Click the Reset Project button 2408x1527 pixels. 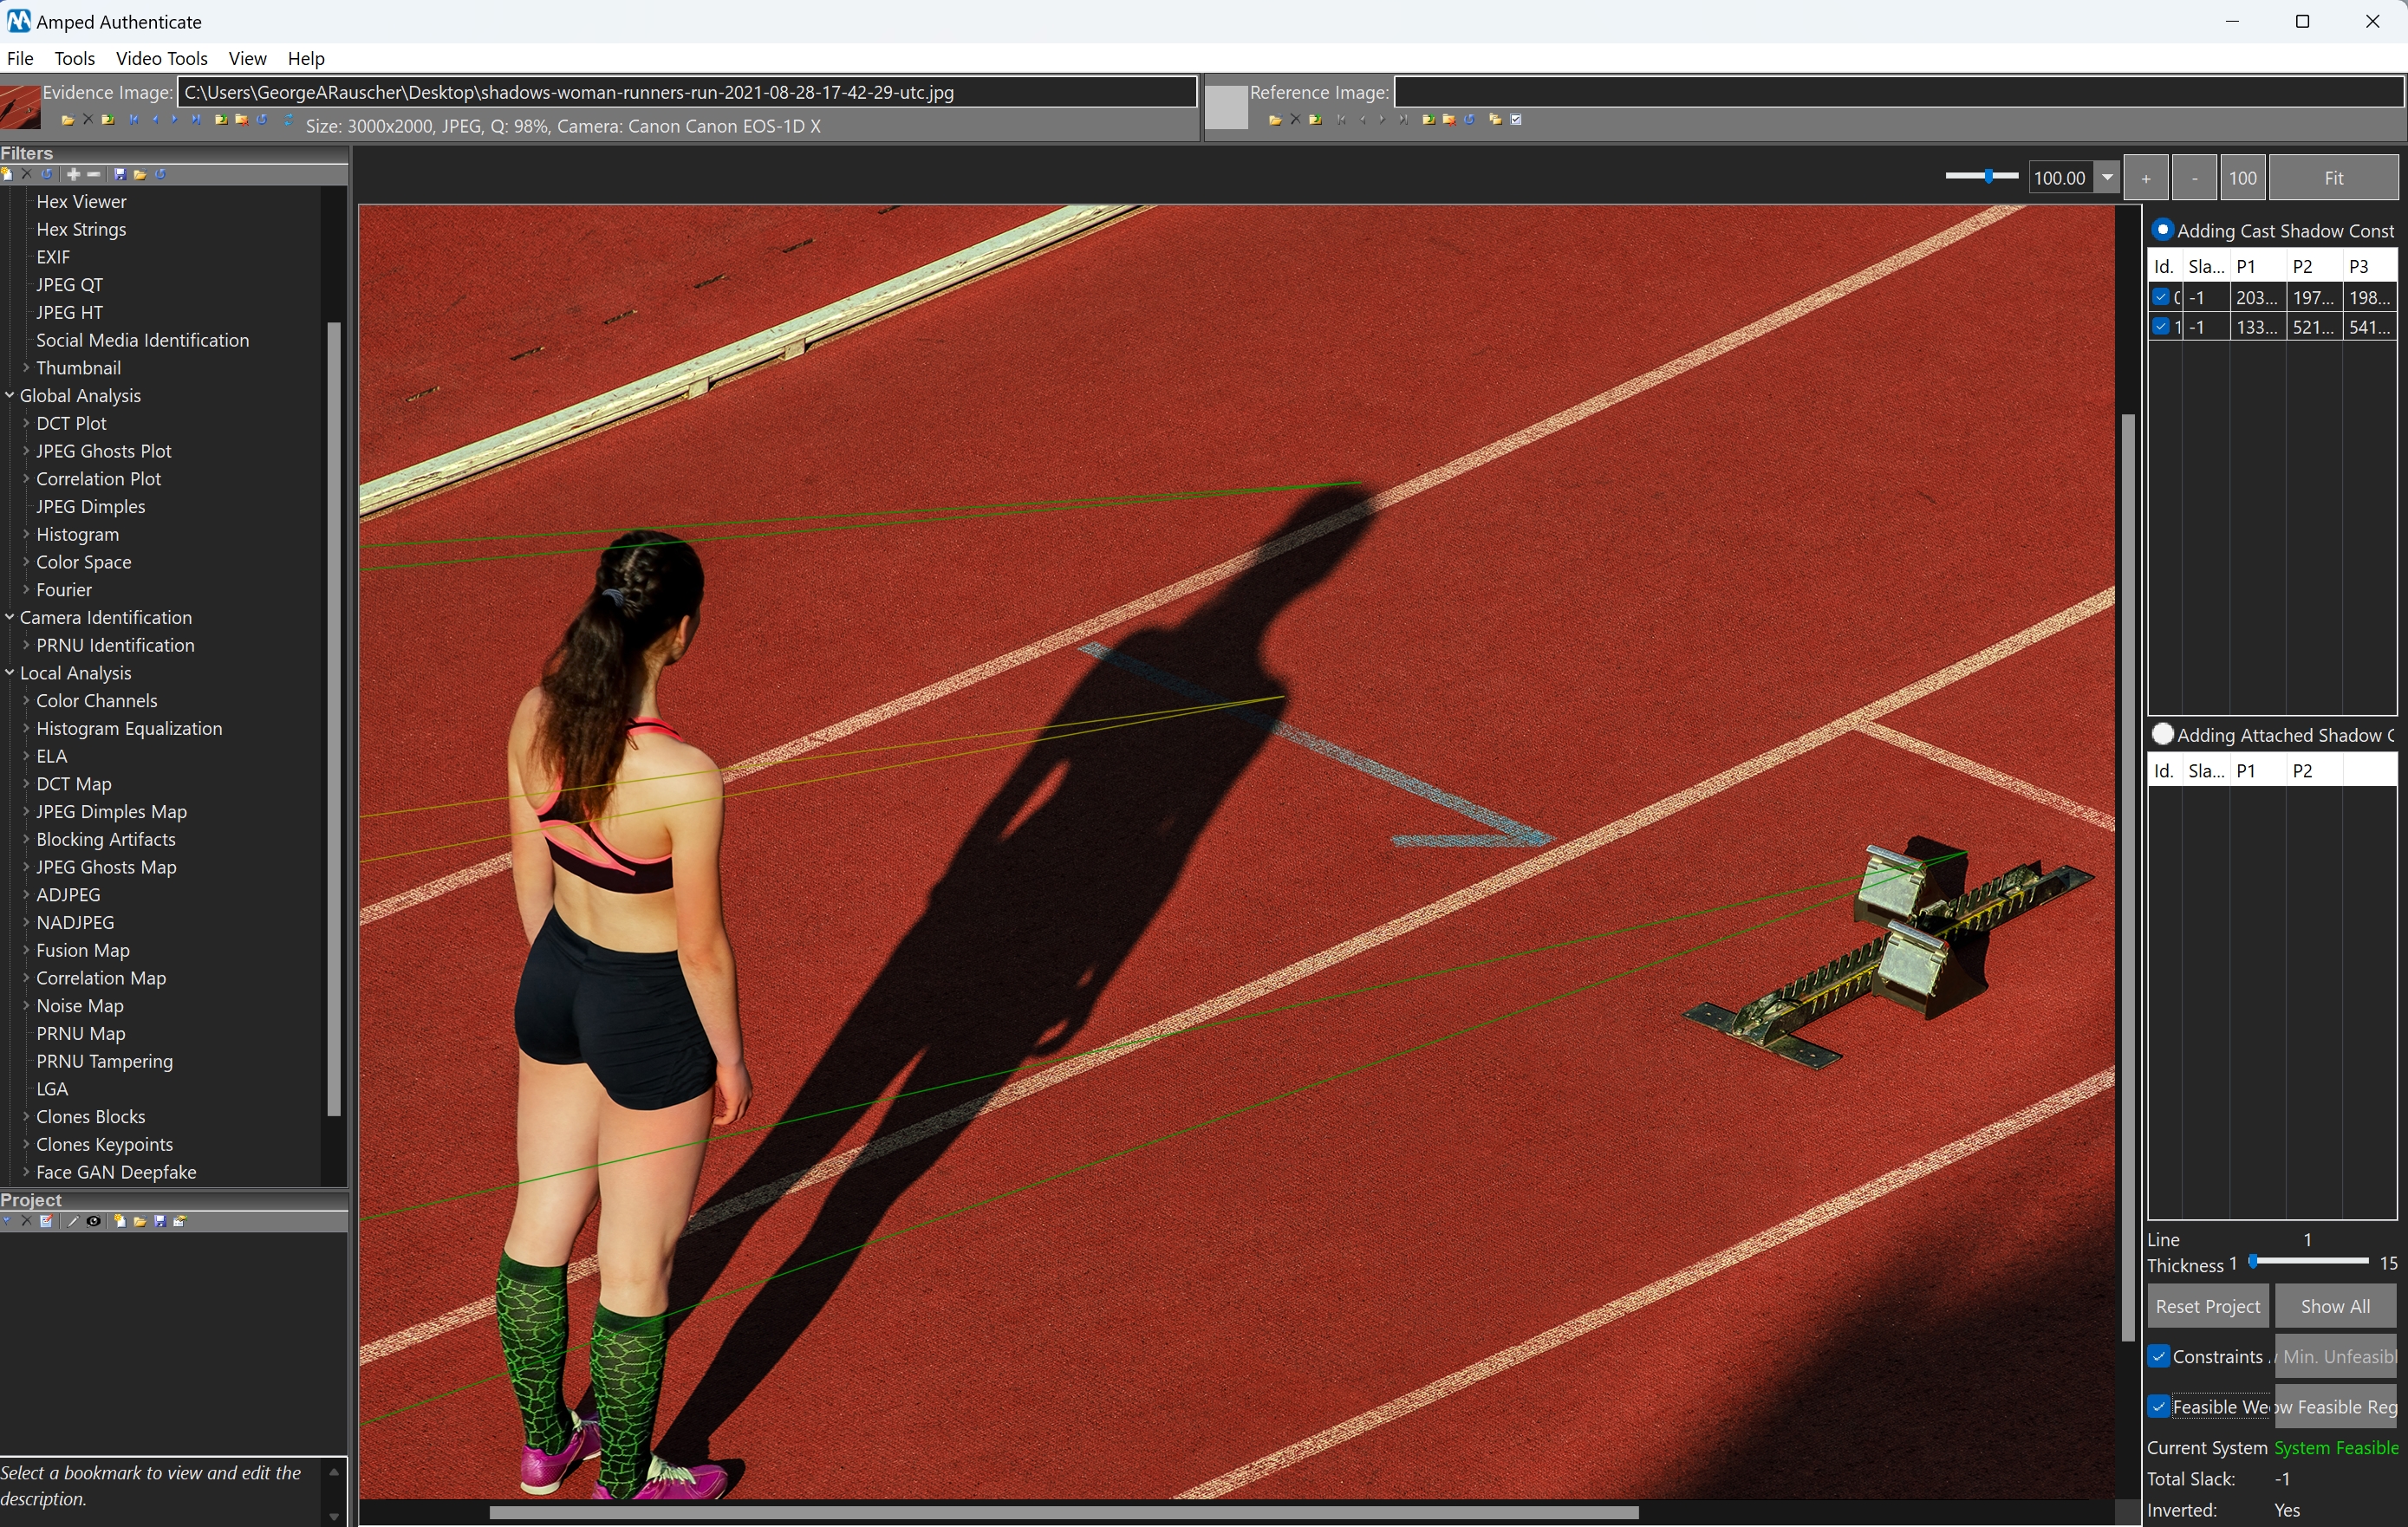click(2207, 1306)
